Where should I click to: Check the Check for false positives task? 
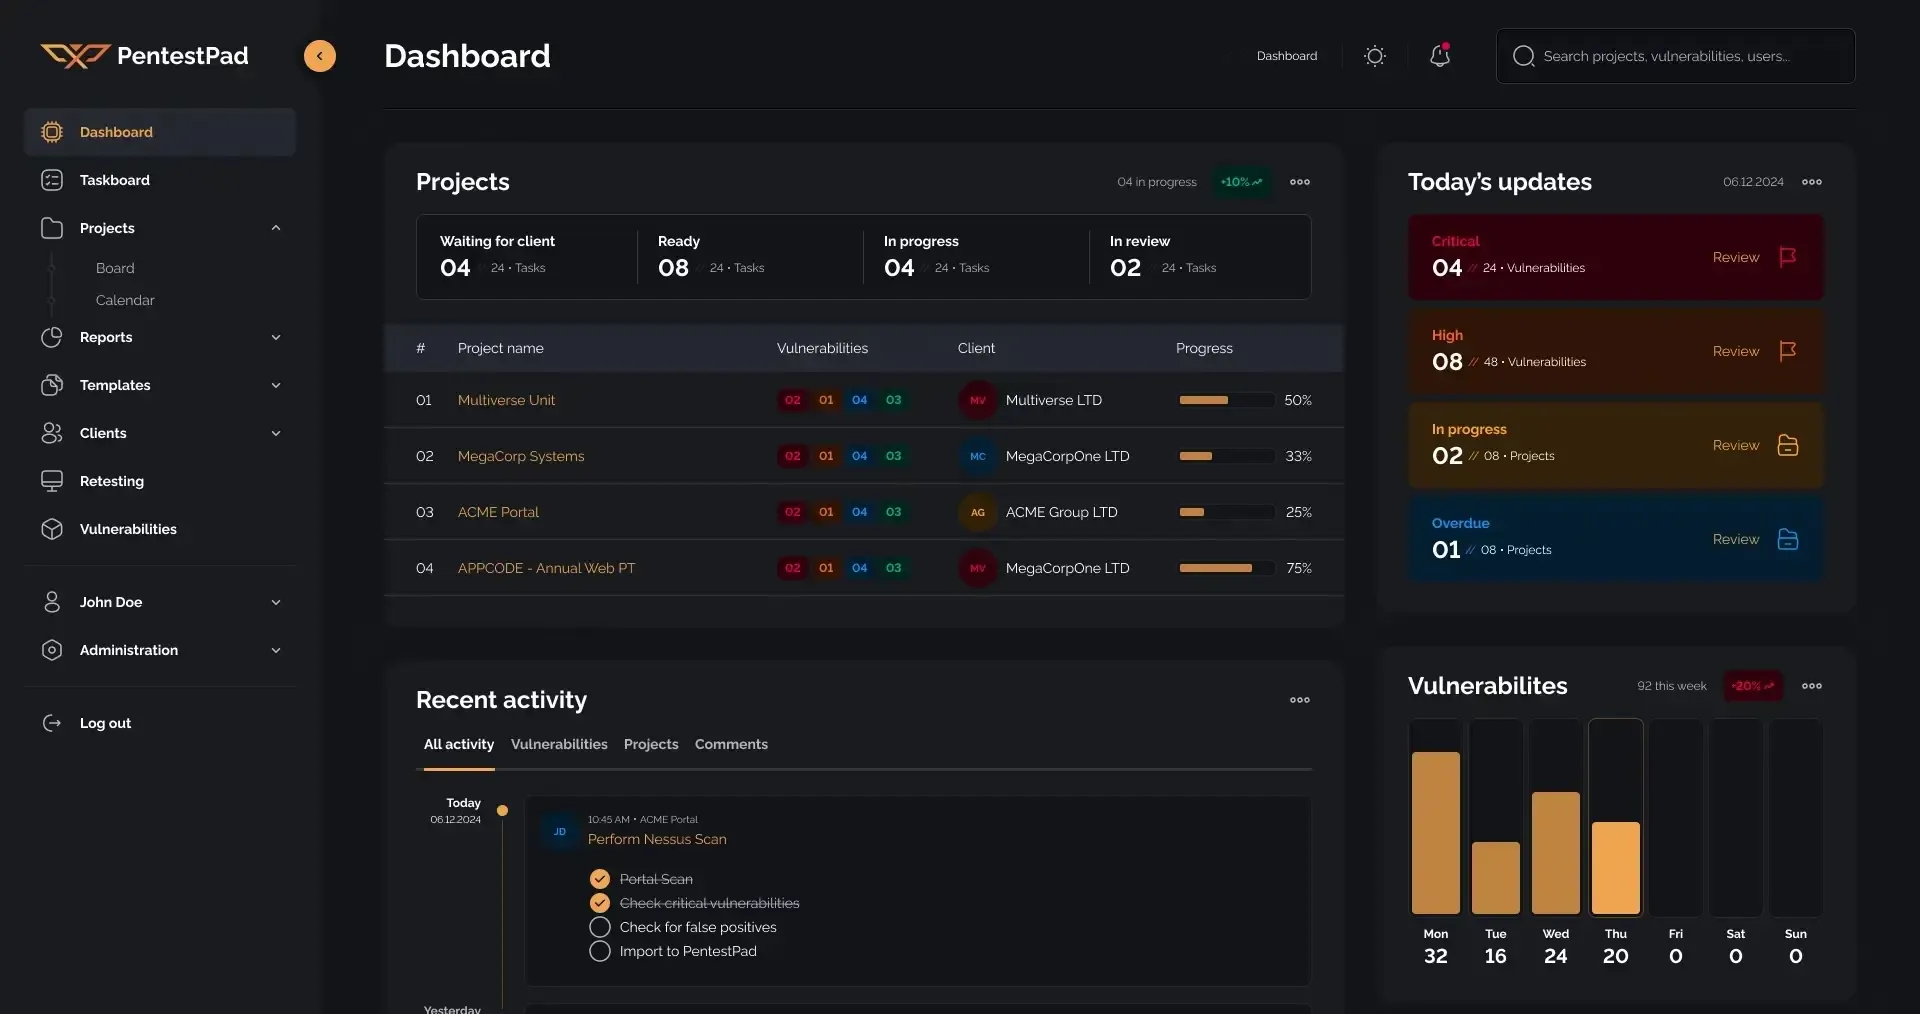tap(600, 927)
